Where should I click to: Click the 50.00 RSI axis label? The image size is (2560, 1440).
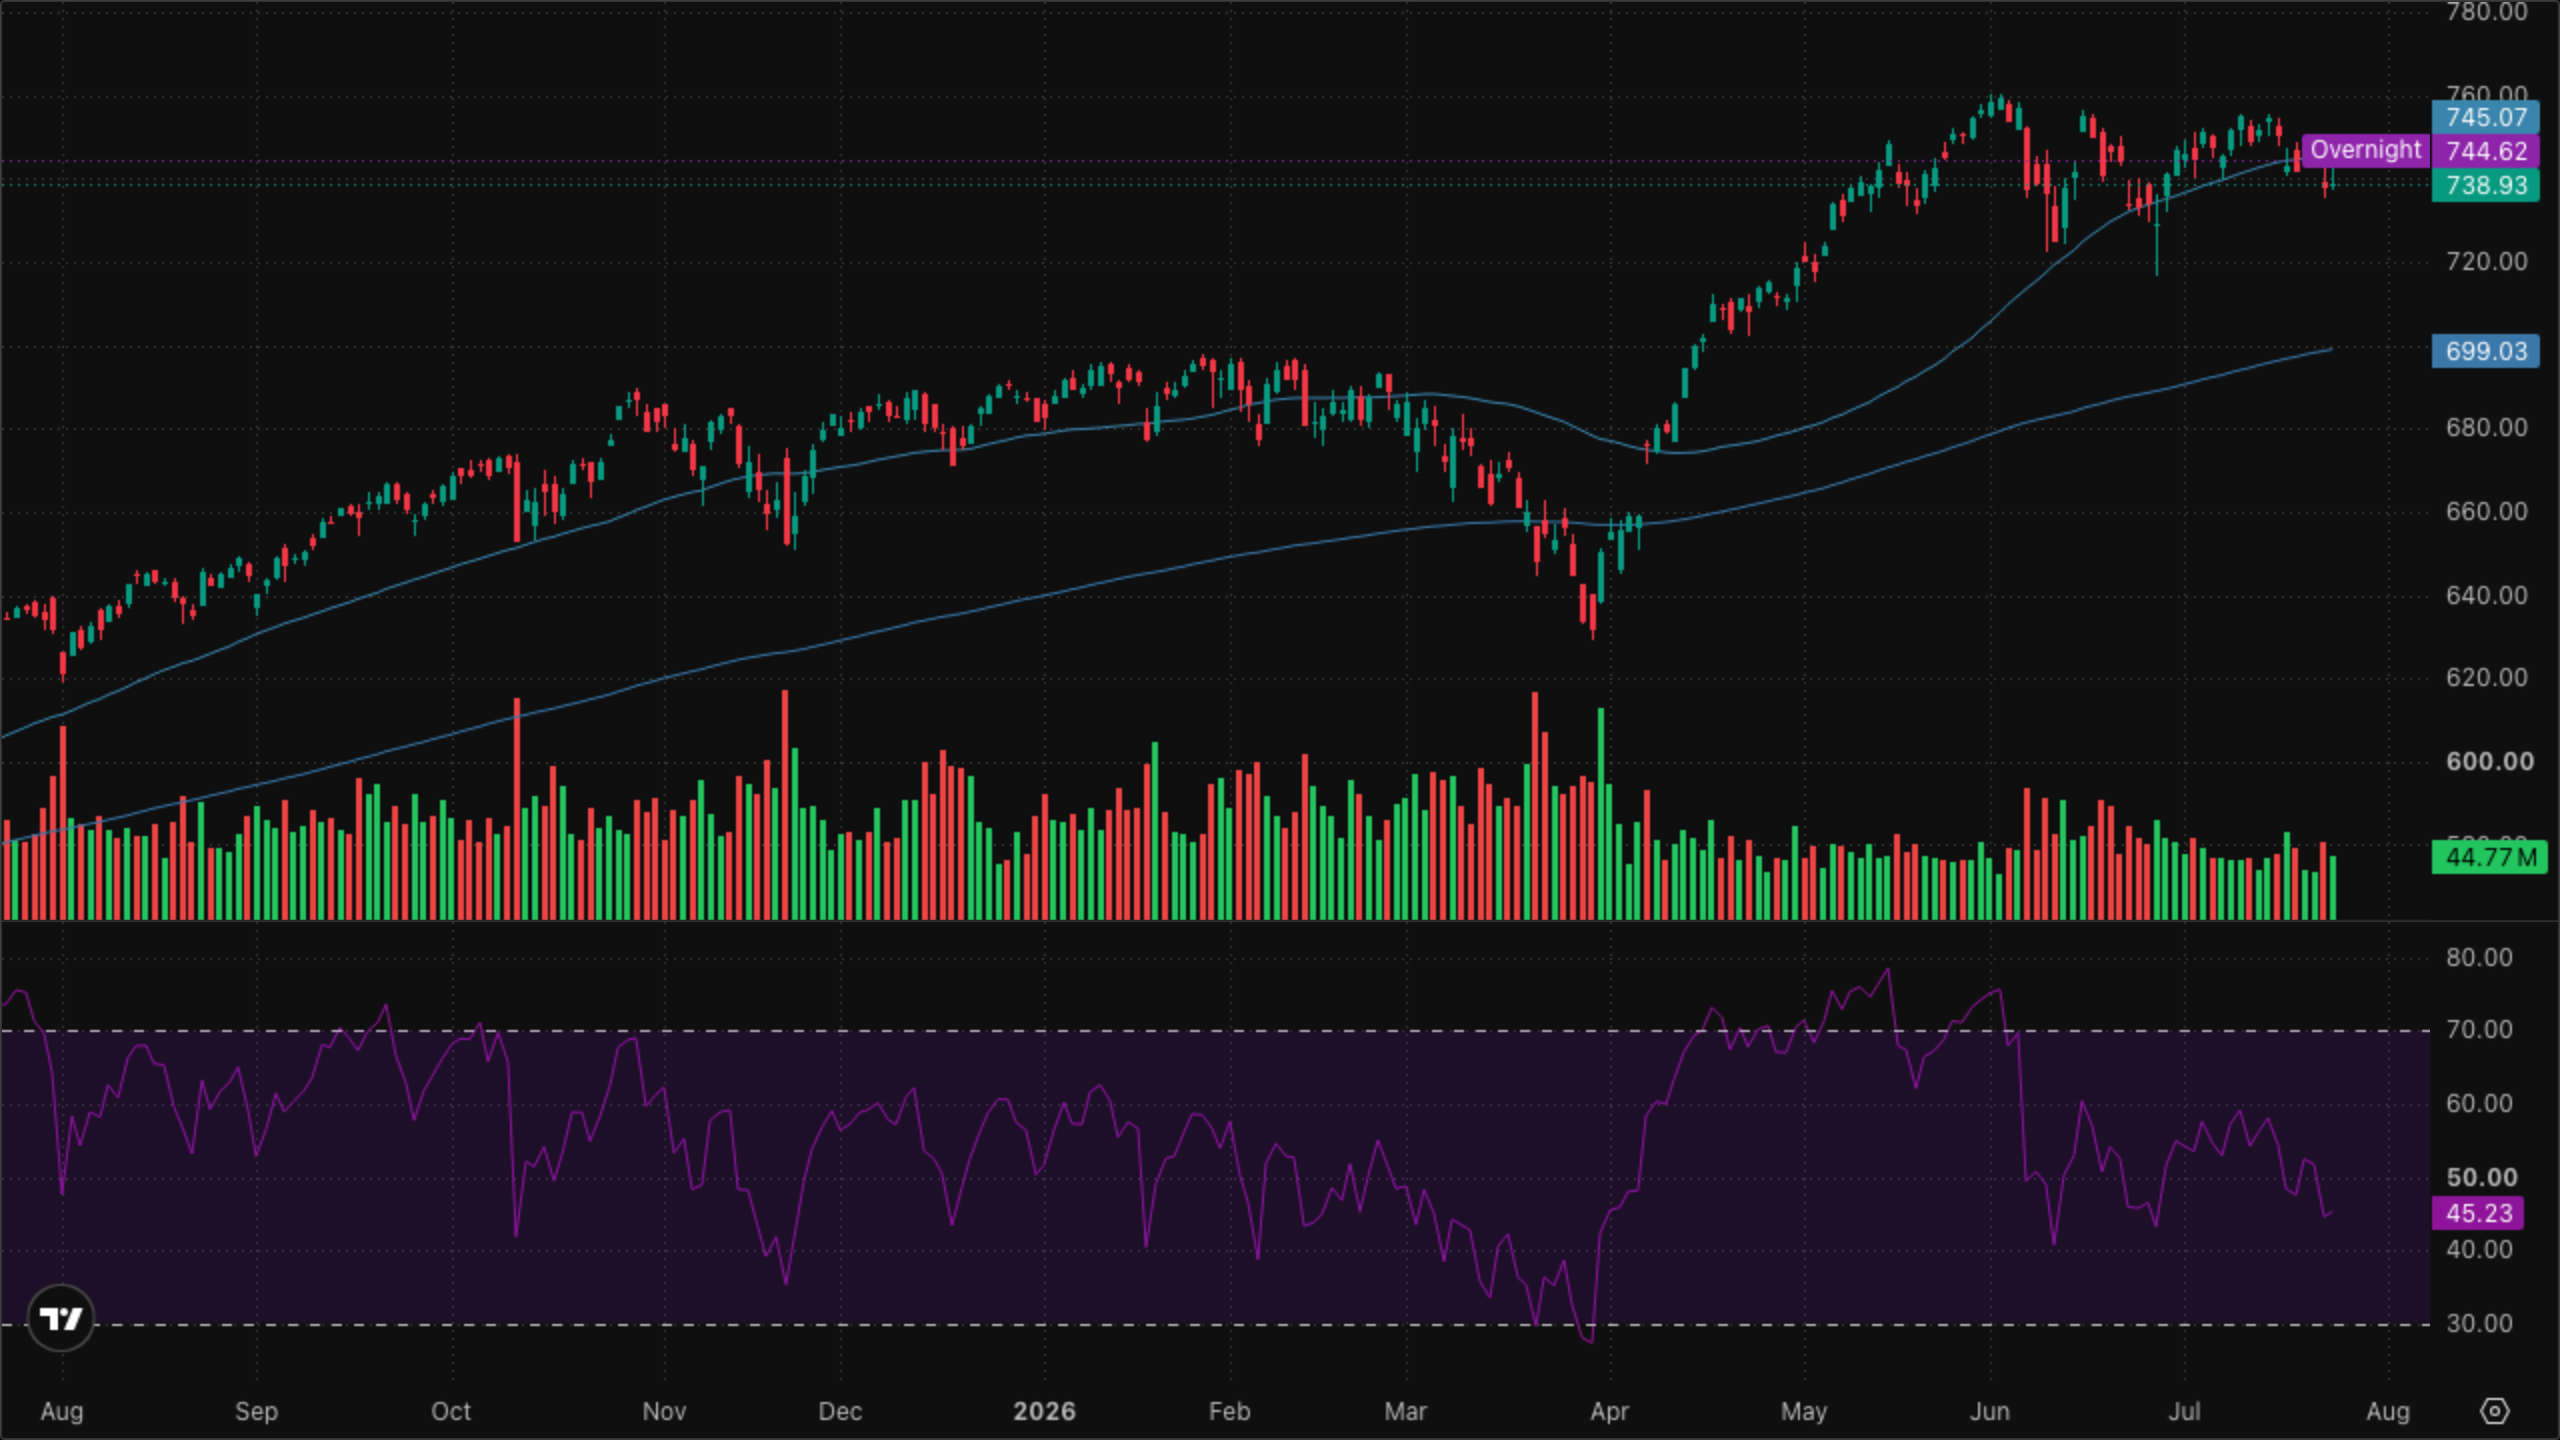coord(2482,1178)
